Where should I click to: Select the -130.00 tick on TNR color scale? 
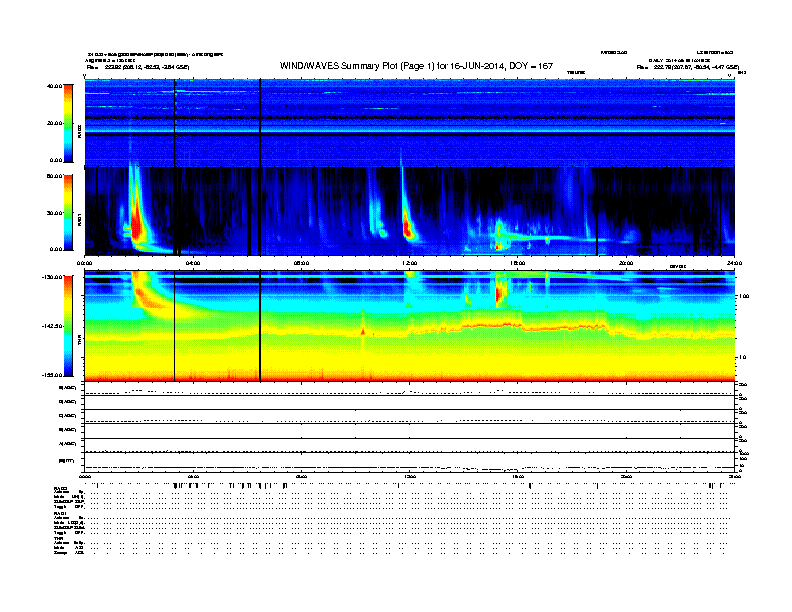(53, 277)
